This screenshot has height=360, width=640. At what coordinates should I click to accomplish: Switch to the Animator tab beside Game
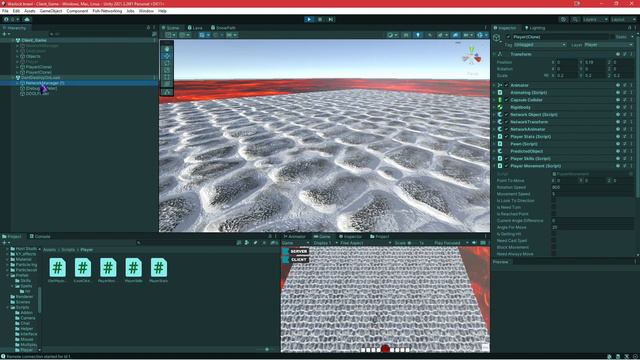click(x=295, y=236)
